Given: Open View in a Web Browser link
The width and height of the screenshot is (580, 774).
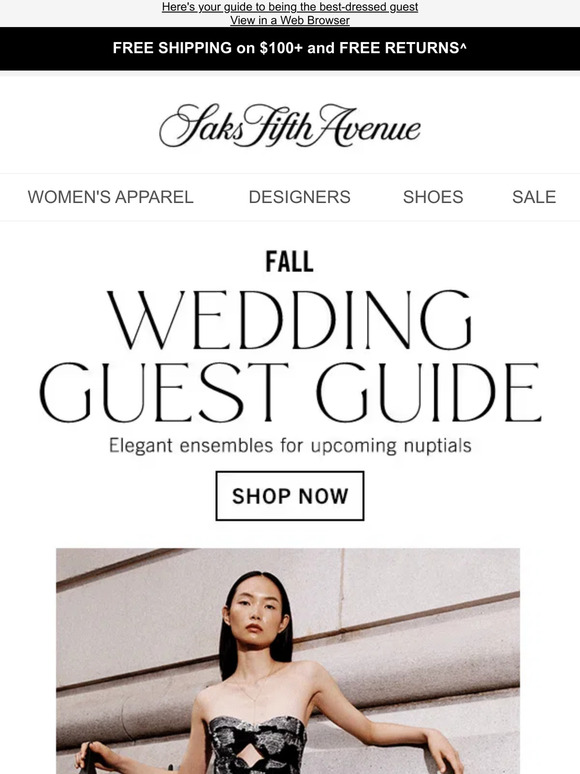Looking at the screenshot, I should coord(290,20).
